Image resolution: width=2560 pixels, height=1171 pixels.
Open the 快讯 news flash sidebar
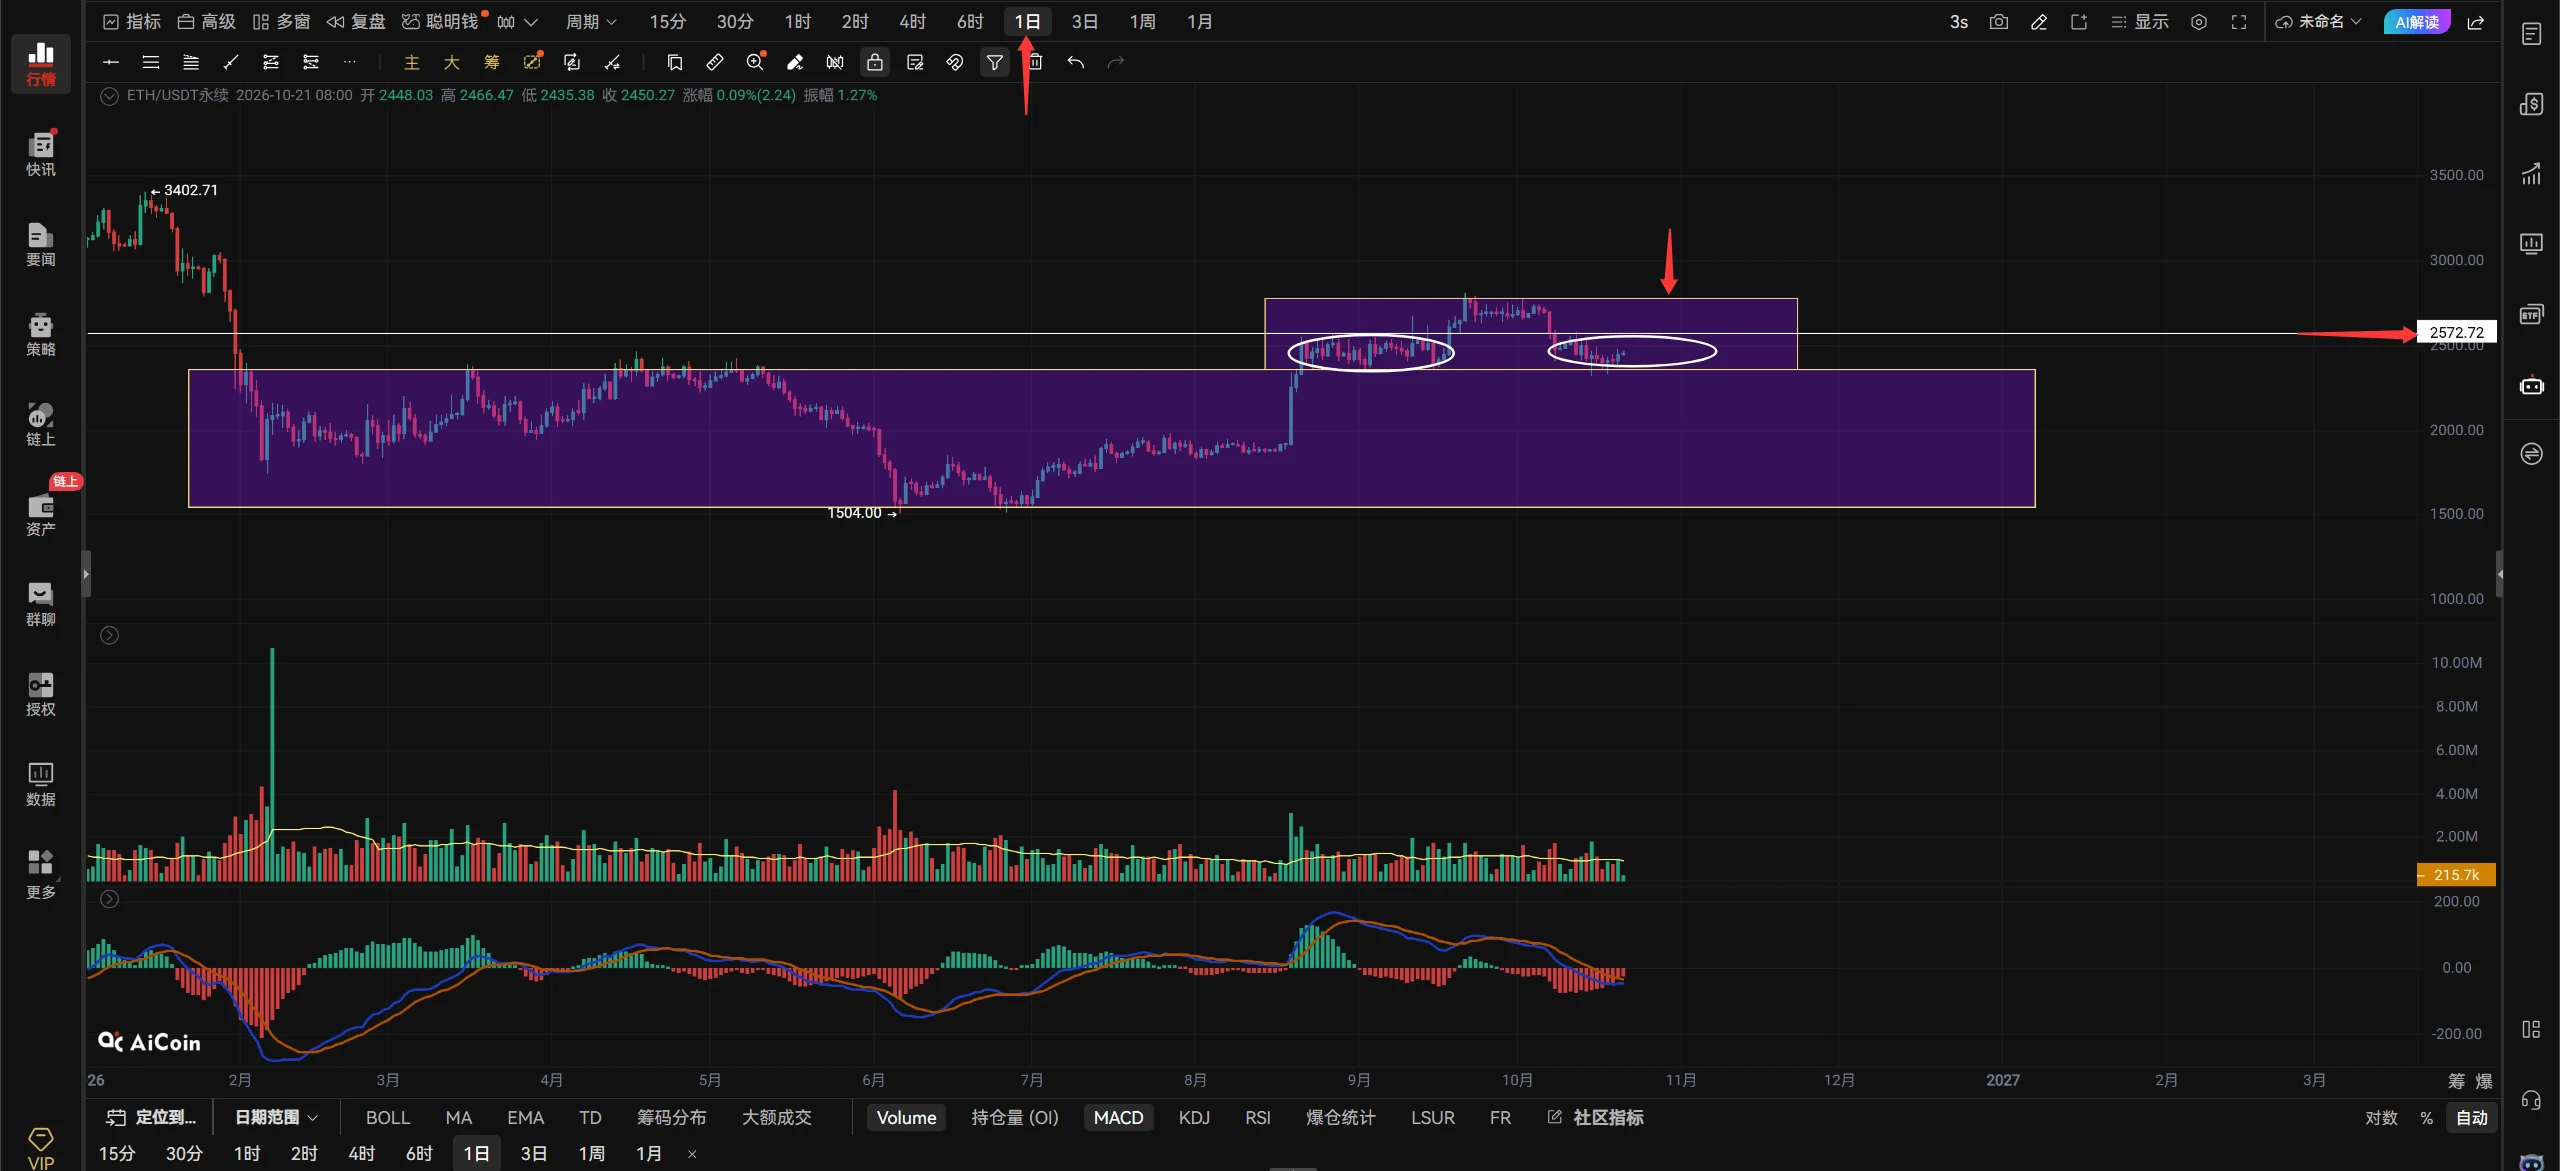click(40, 154)
